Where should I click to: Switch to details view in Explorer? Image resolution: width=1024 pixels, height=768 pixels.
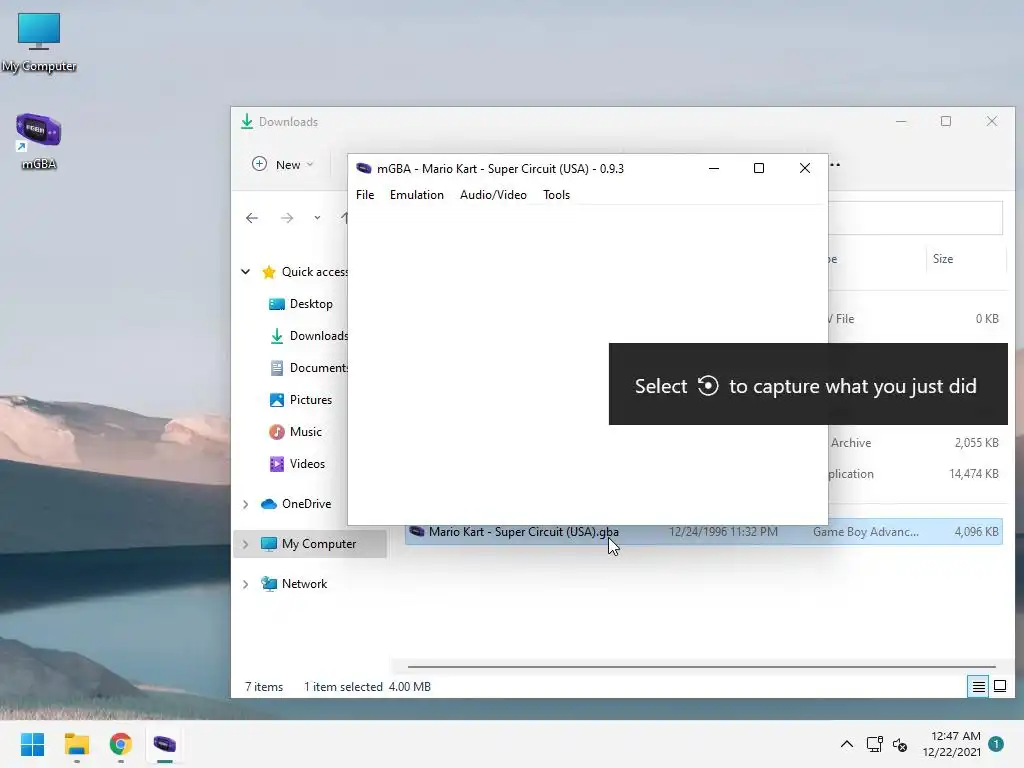point(978,686)
